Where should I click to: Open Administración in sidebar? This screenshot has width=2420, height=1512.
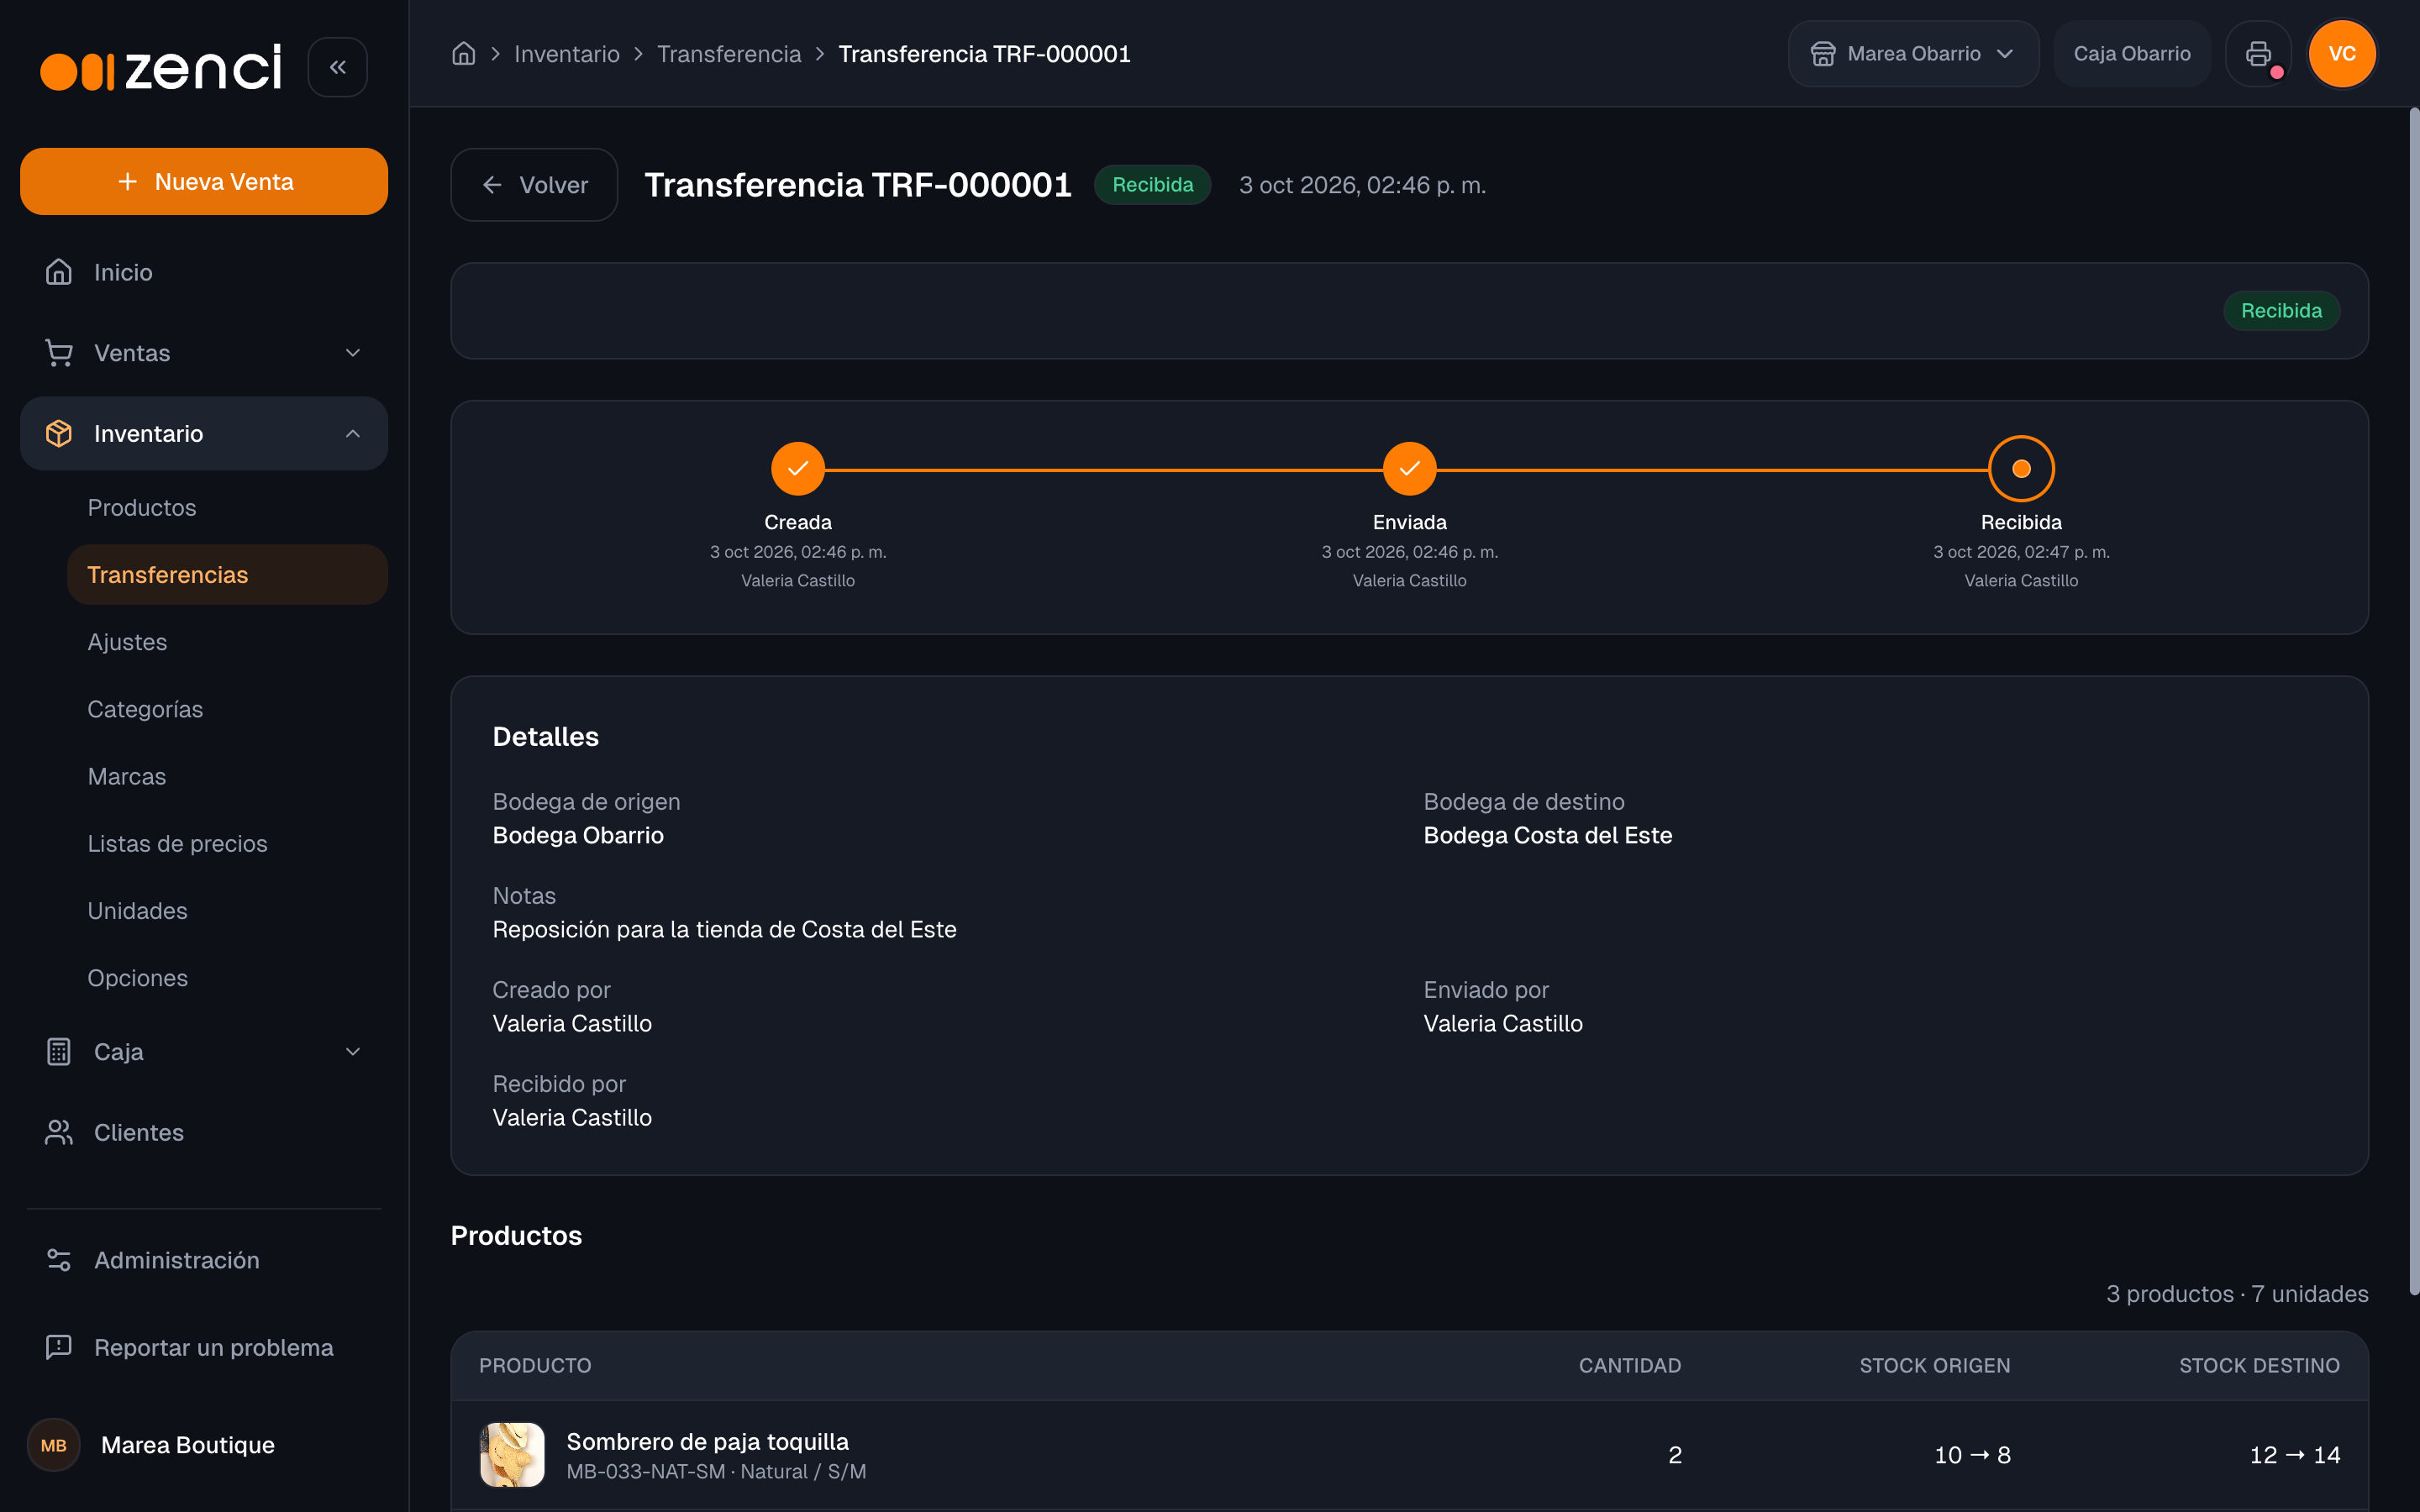[204, 1260]
